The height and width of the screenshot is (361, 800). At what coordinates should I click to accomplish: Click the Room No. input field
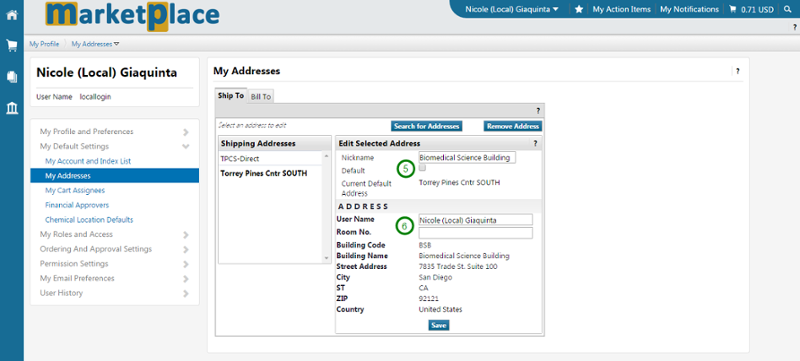(x=476, y=233)
